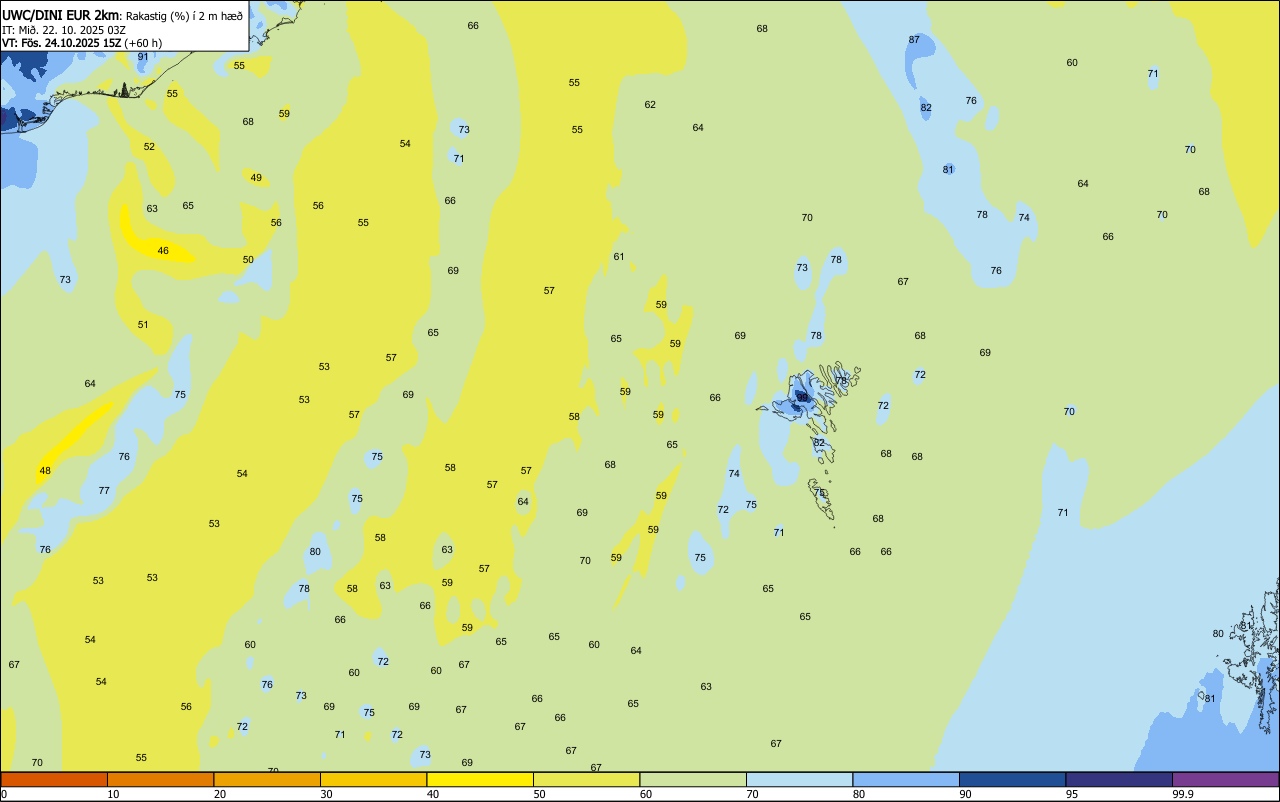Click the humidity value 52
This screenshot has width=1280, height=802.
point(149,147)
